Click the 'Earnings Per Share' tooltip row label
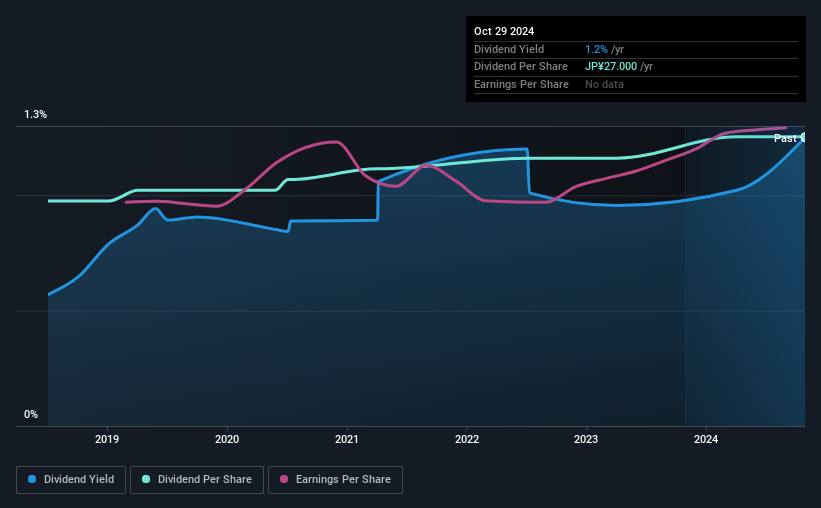The width and height of the screenshot is (821, 508). click(521, 84)
